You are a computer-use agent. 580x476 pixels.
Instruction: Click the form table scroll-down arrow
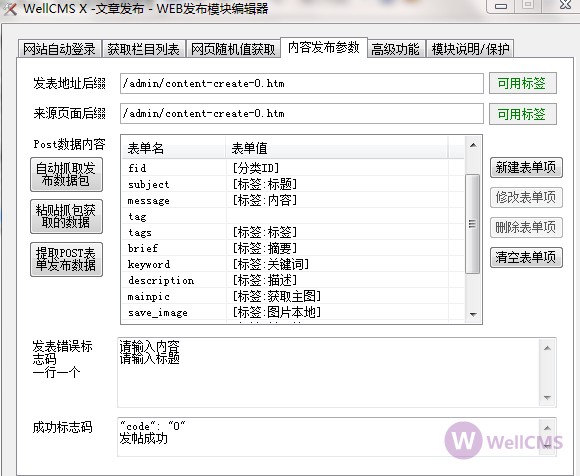[x=473, y=314]
